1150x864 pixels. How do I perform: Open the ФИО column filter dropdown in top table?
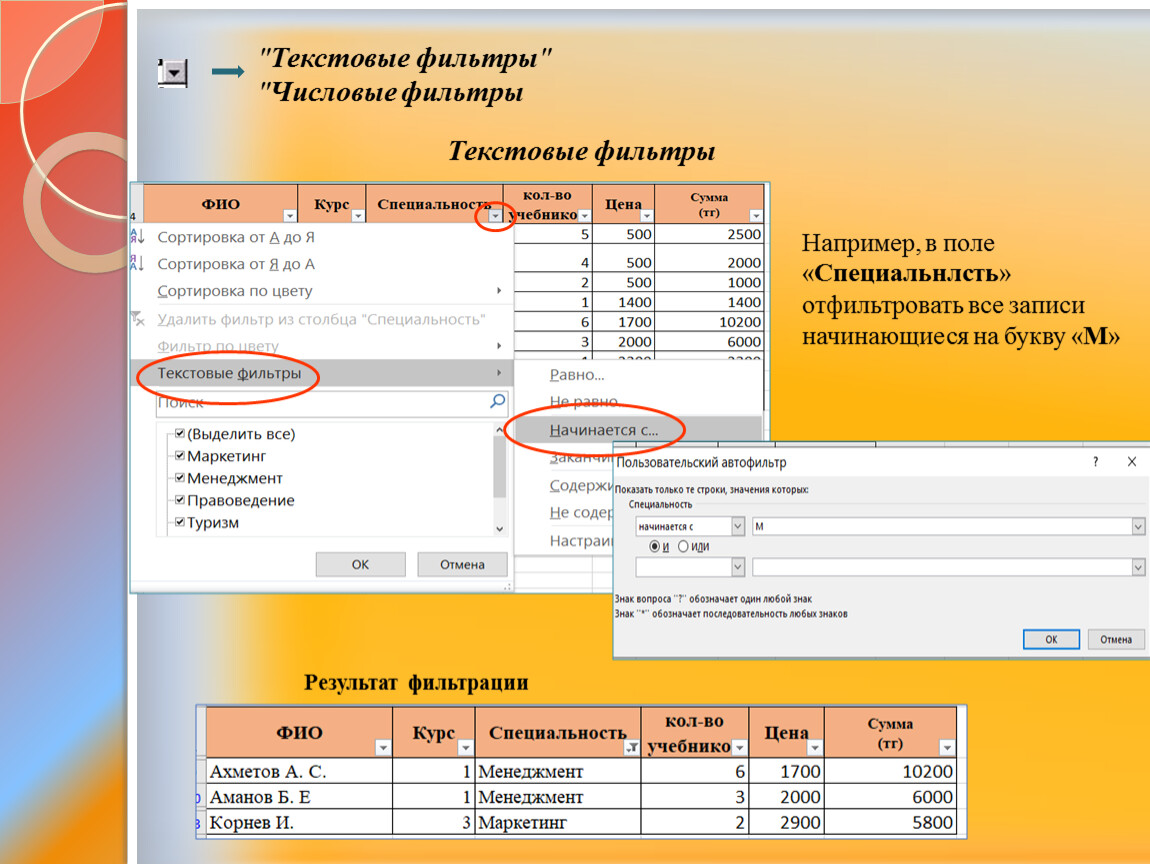tap(290, 216)
